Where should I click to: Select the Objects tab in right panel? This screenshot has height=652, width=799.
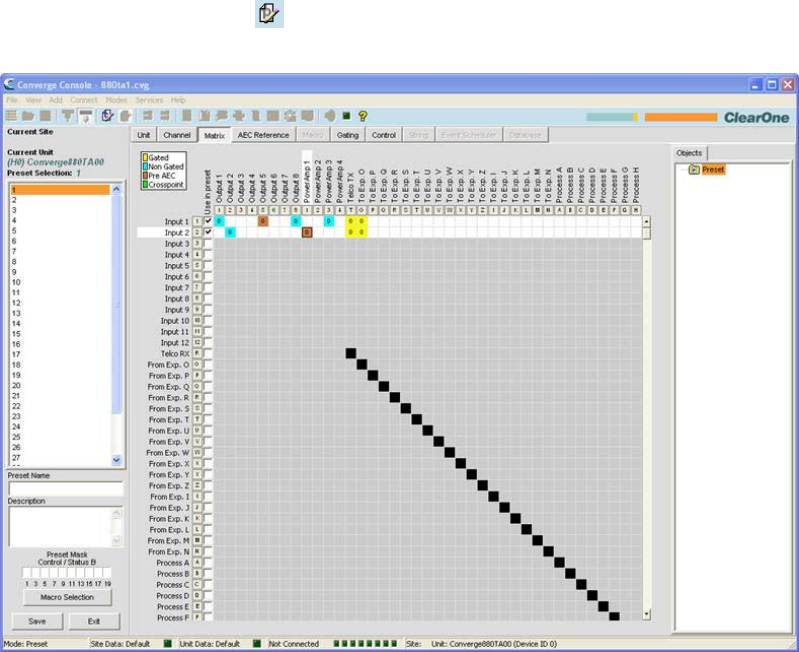[x=689, y=153]
